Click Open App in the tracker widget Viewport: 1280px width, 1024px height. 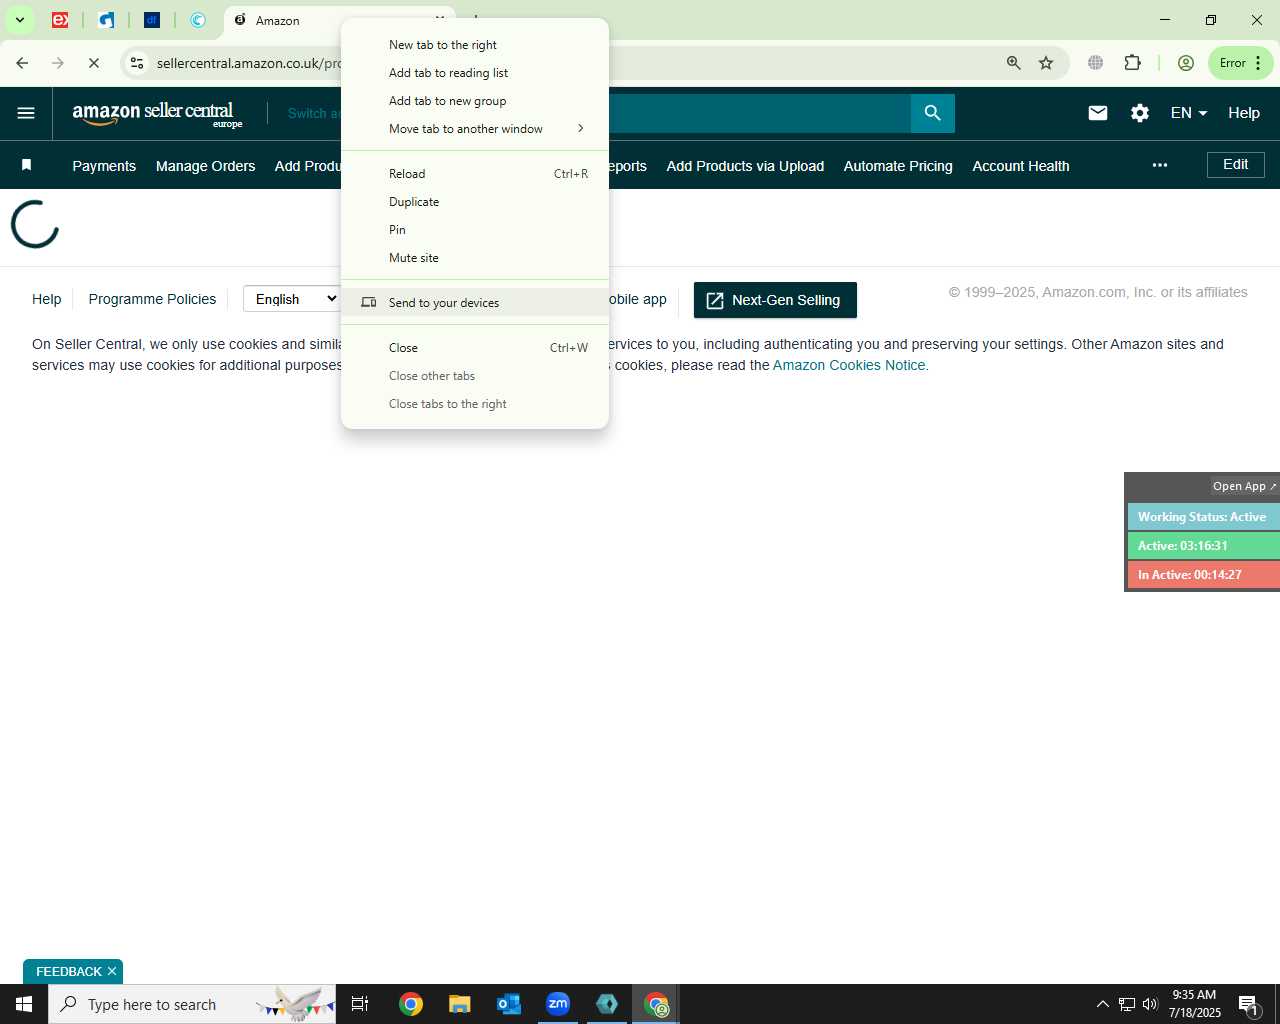click(1244, 486)
